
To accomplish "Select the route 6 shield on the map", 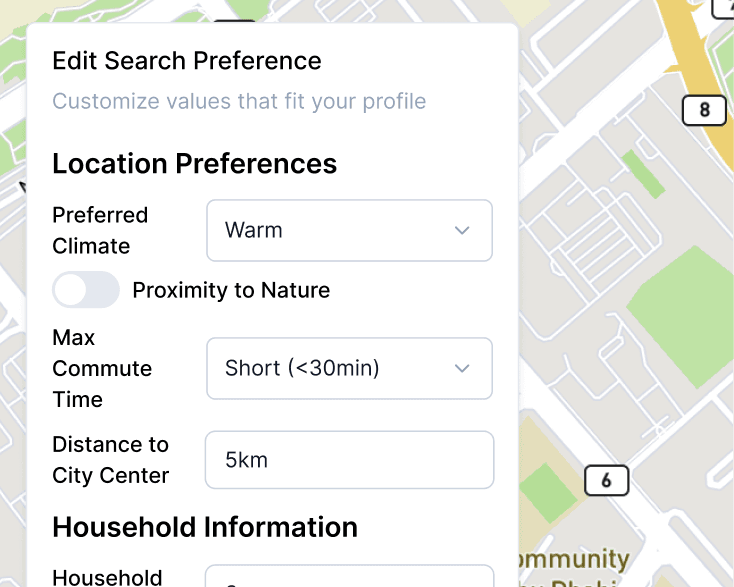I will point(606,481).
